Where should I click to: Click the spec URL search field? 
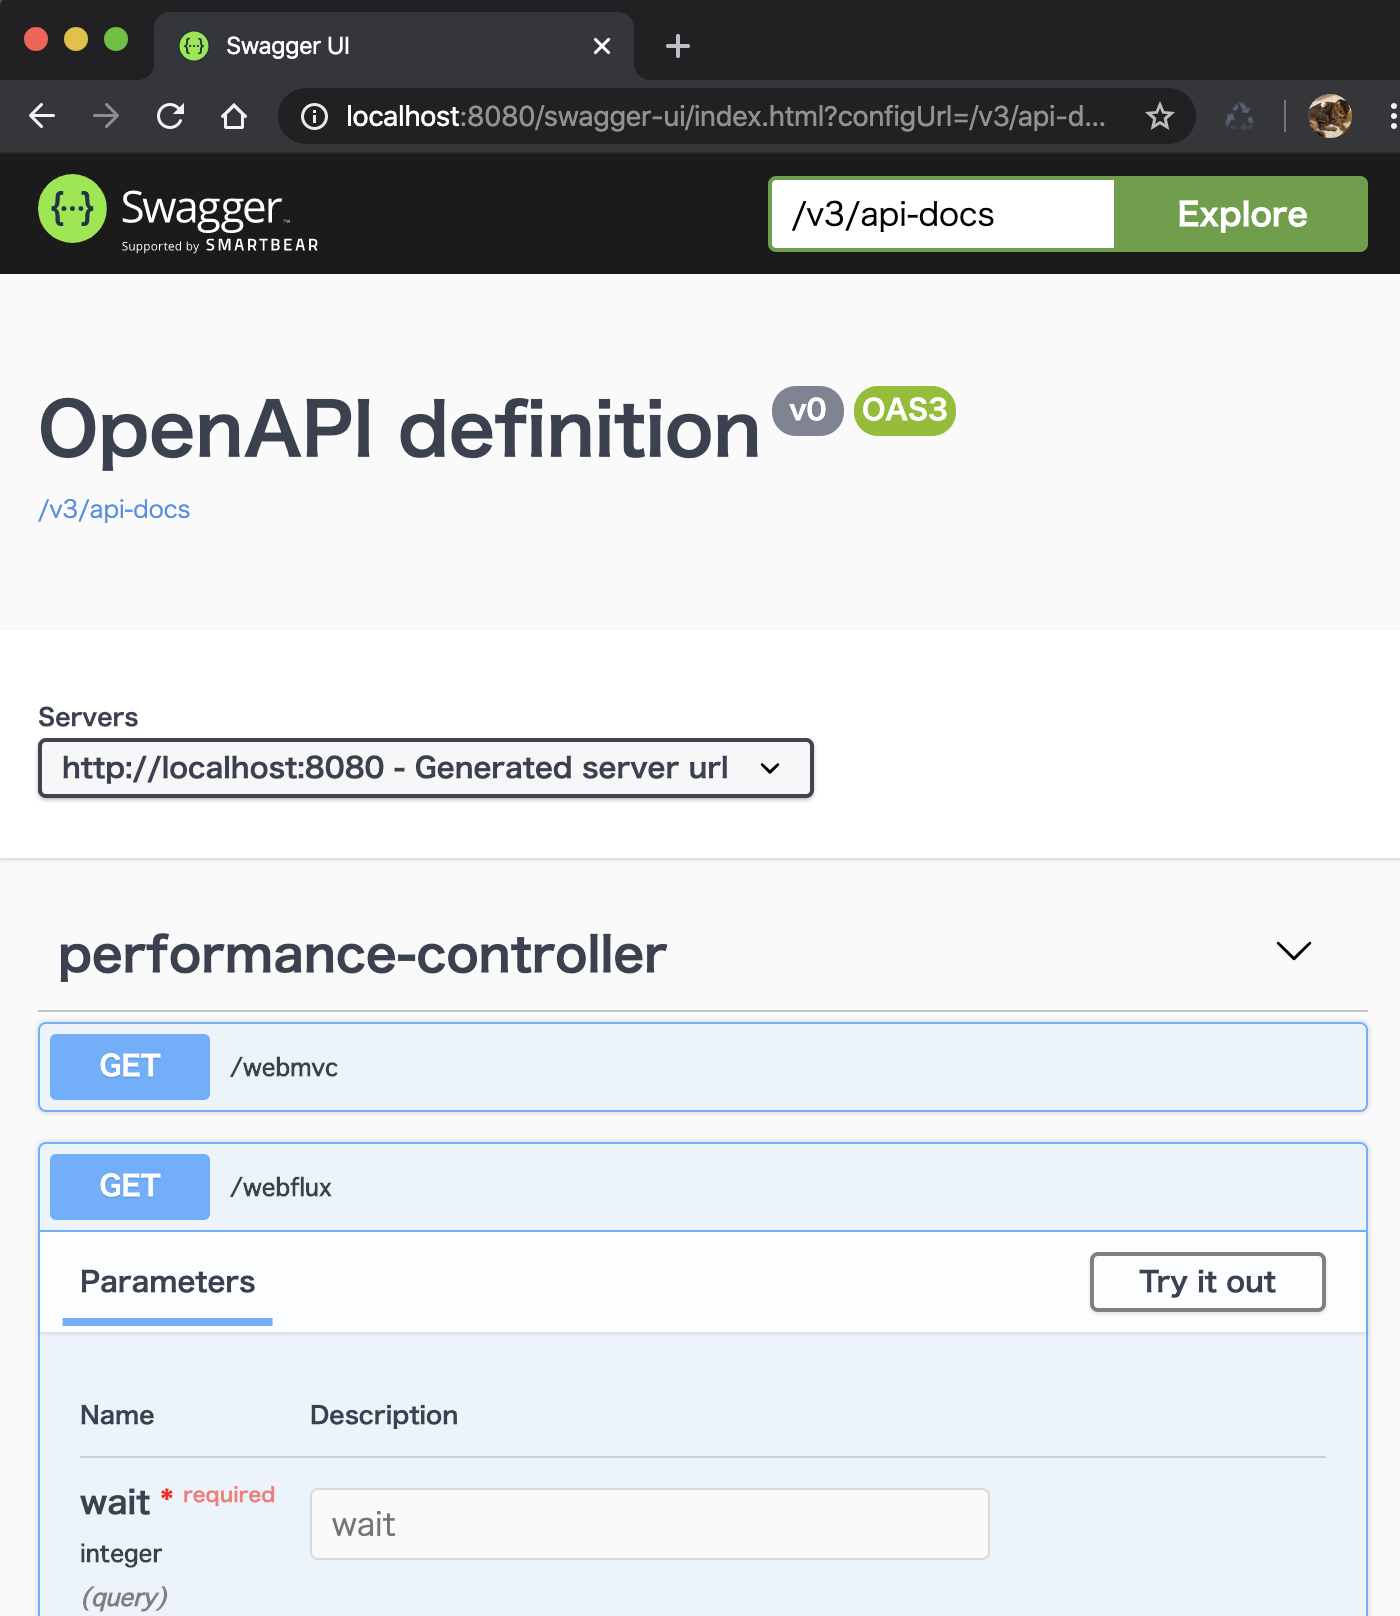(940, 213)
